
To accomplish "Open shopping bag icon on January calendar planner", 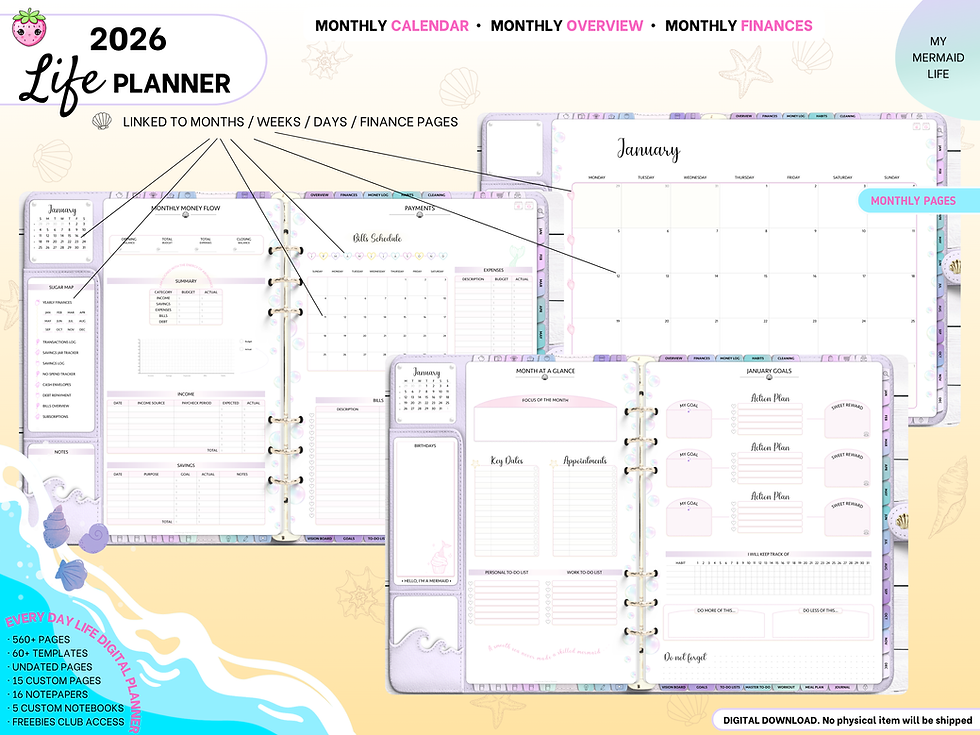I will (x=889, y=116).
